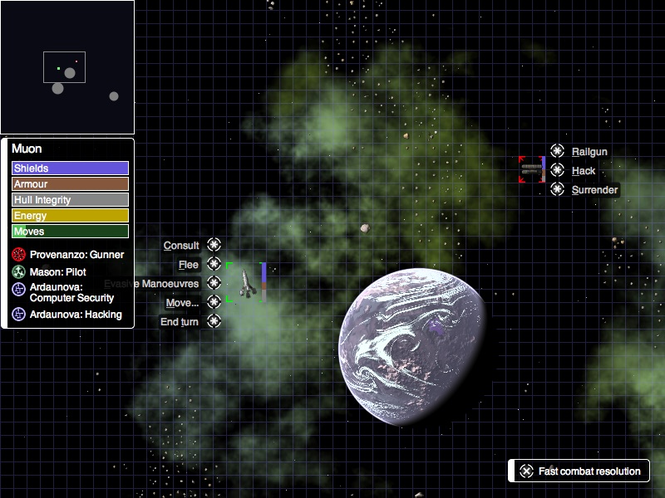The image size is (665, 498).
Task: Select the Mason: Pilot crew entry
Action: point(58,270)
